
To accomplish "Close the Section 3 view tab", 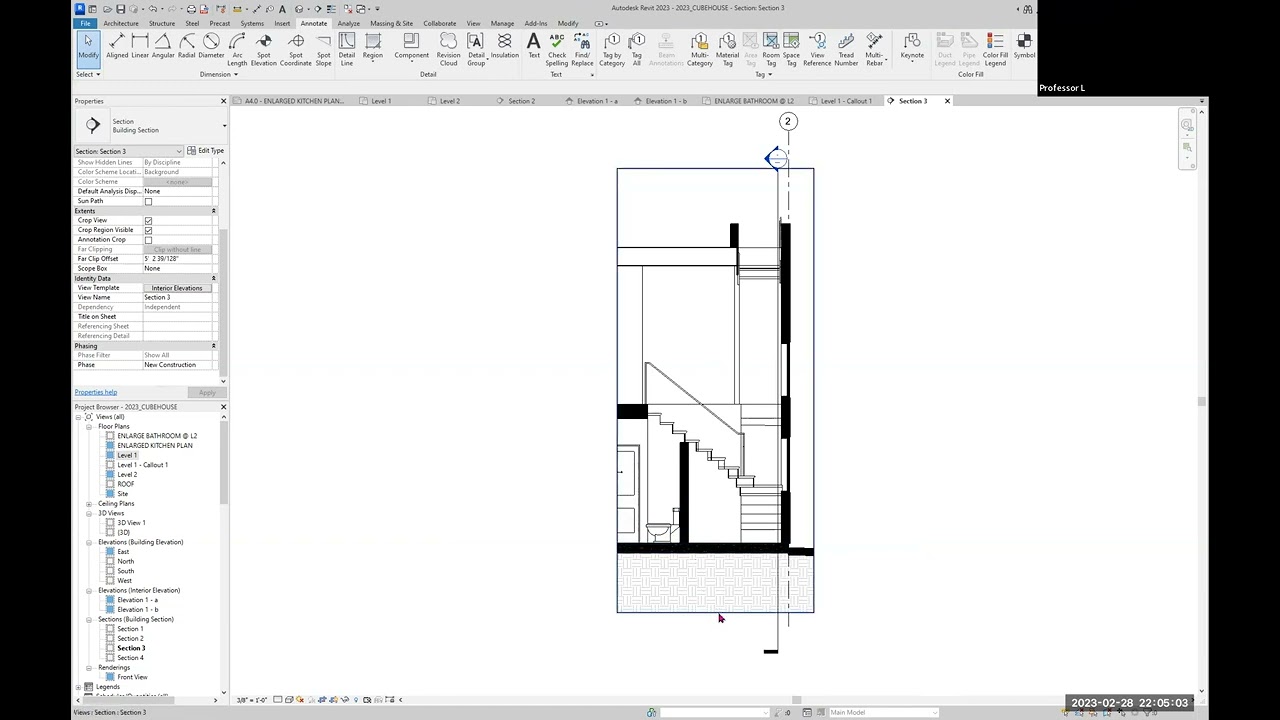I will 947,101.
